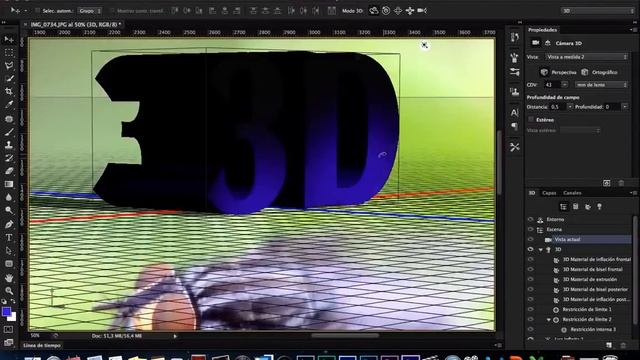
Task: Open the Vista dropdown menu
Action: point(586,57)
